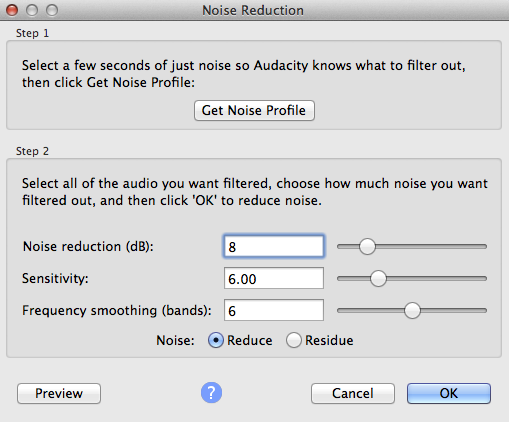Focus the Sensitivity value field showing 6.00
The width and height of the screenshot is (509, 422).
pos(274,278)
